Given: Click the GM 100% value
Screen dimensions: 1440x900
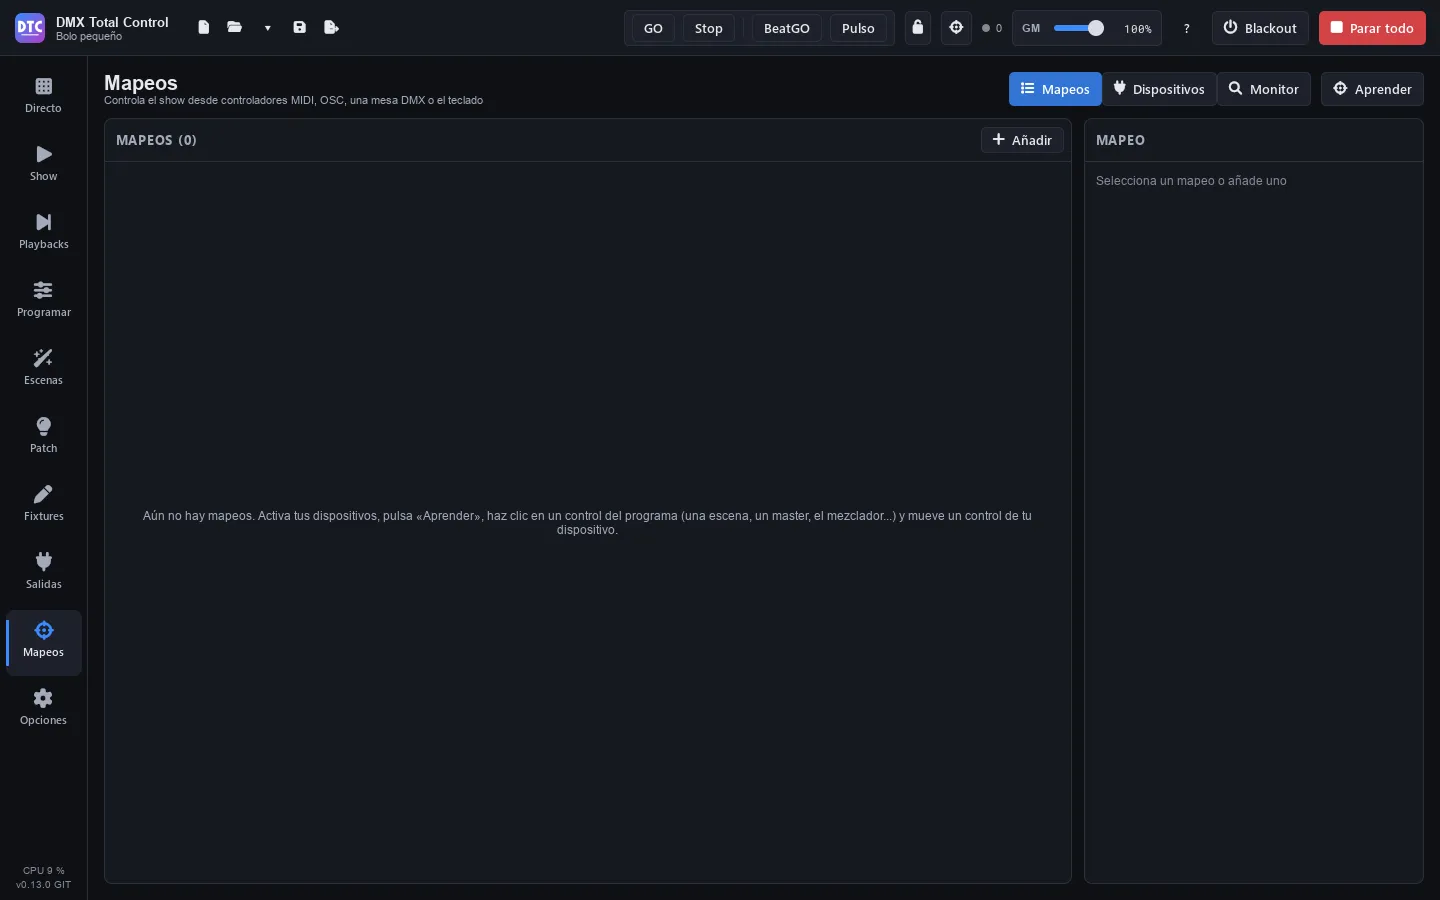Looking at the screenshot, I should tap(1138, 29).
